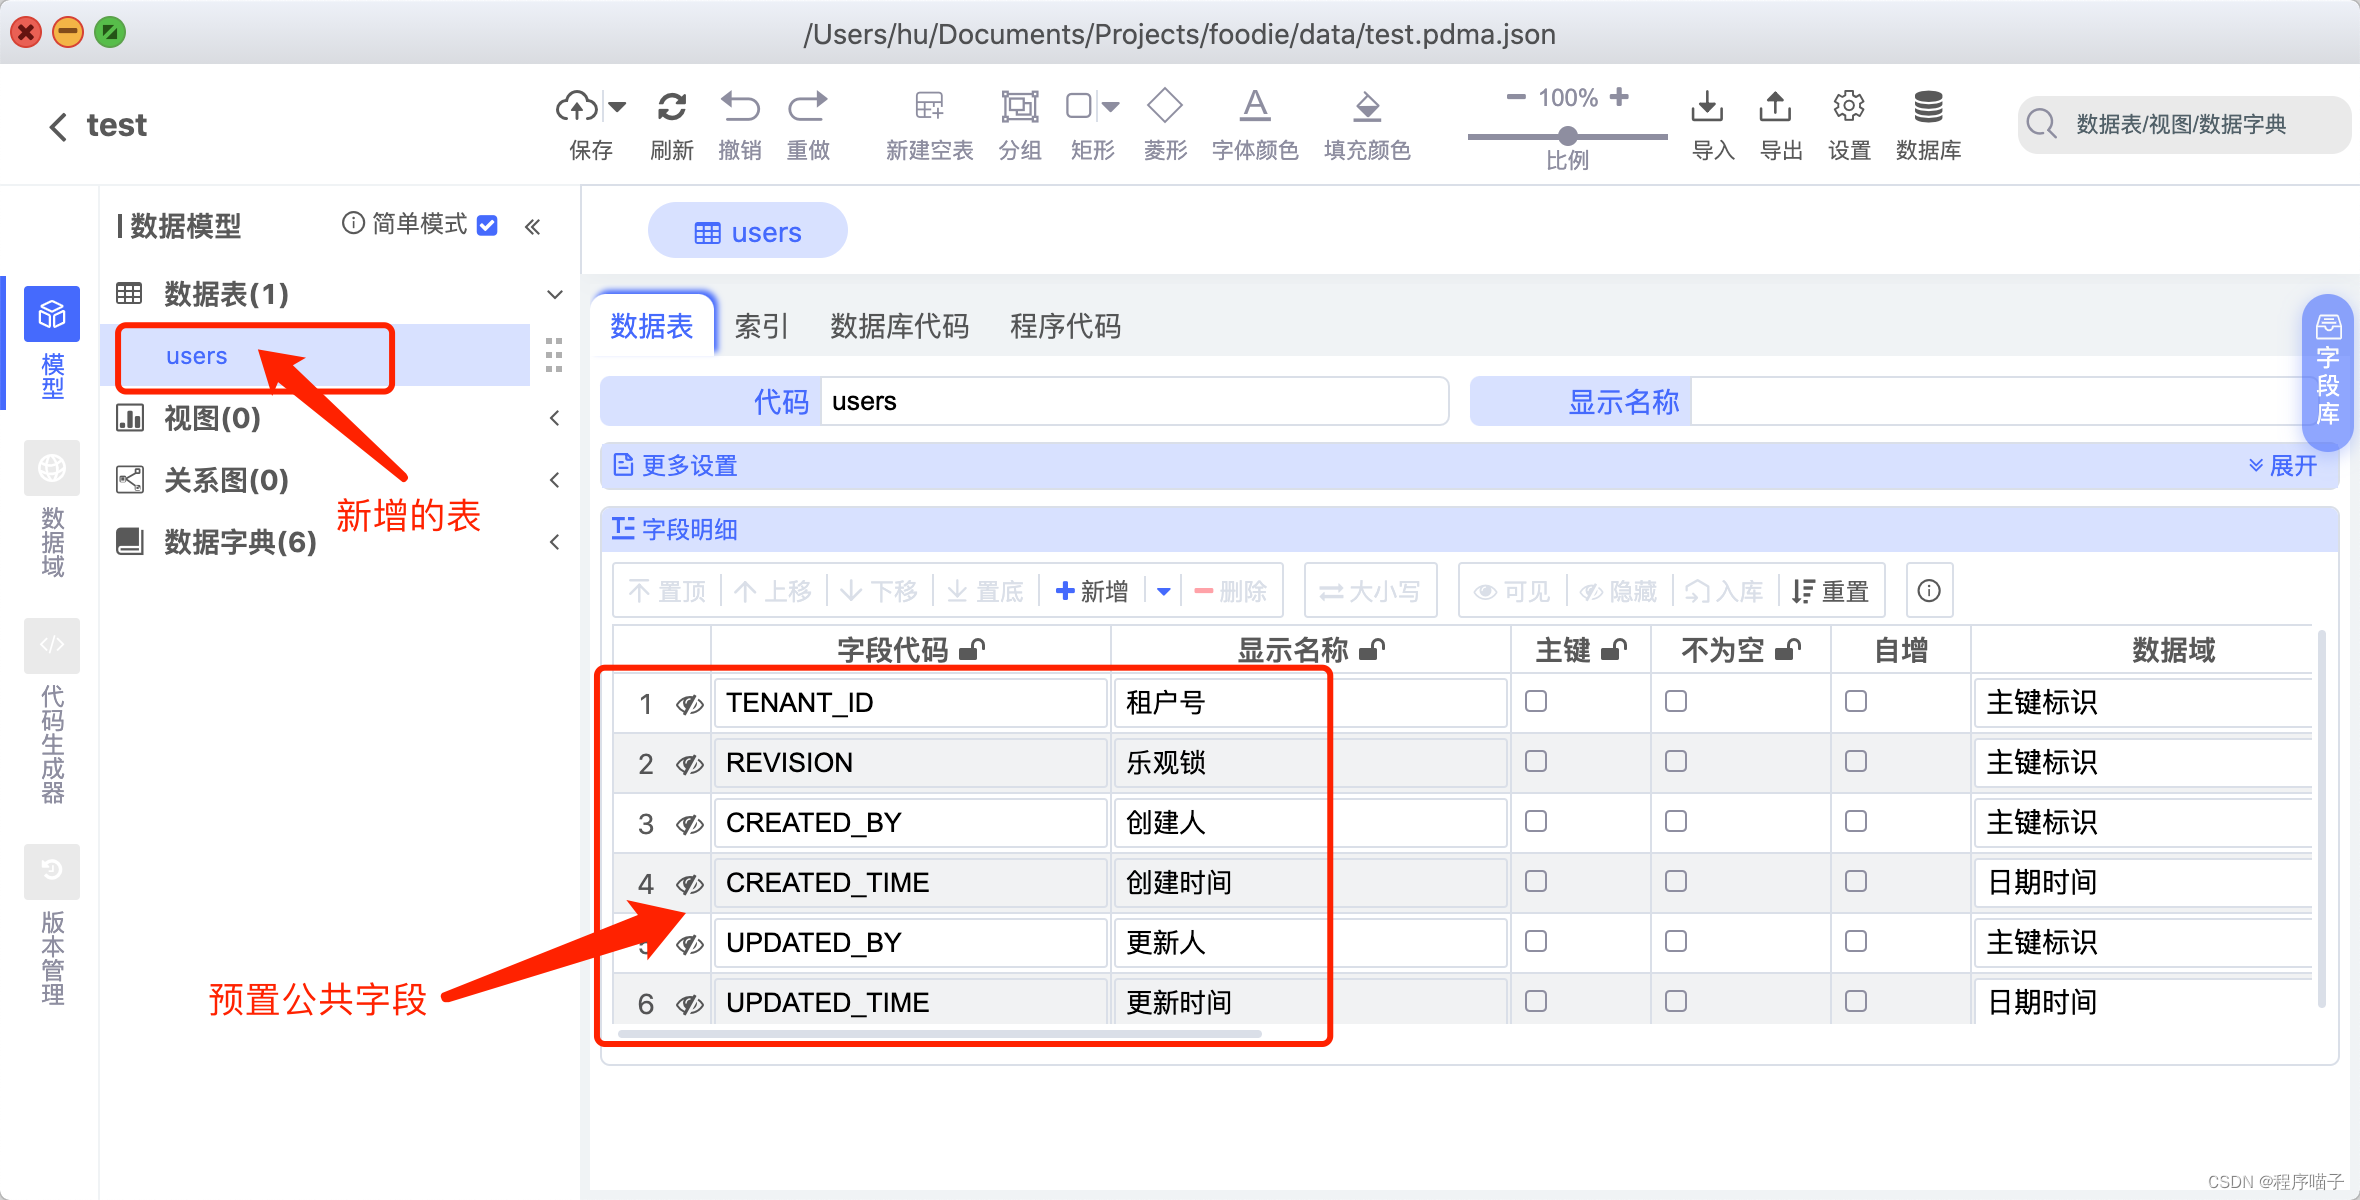Refresh the project with 刷新 icon
This screenshot has width=2360, height=1200.
672,106
